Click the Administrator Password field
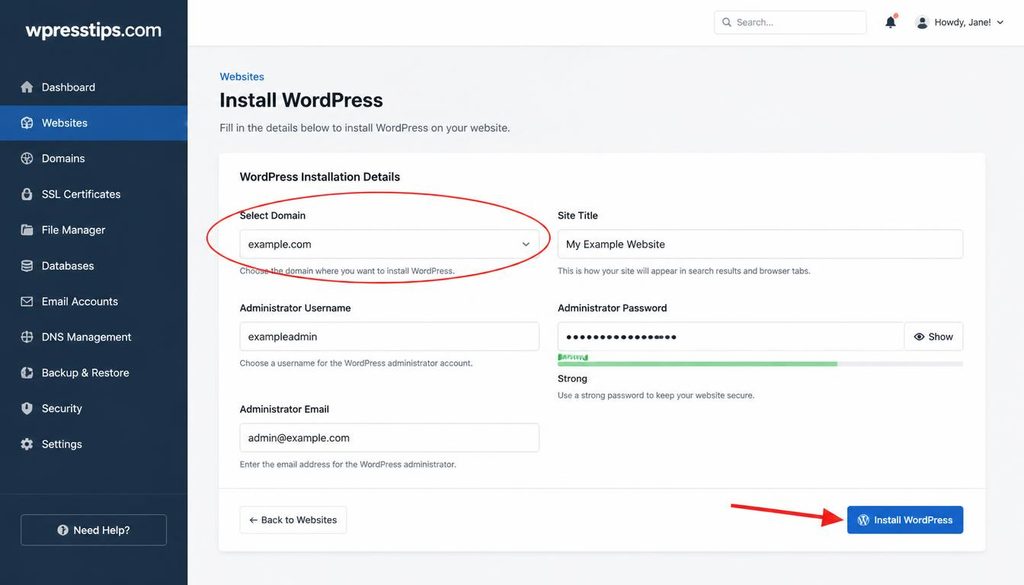The height and width of the screenshot is (585, 1024). point(731,336)
